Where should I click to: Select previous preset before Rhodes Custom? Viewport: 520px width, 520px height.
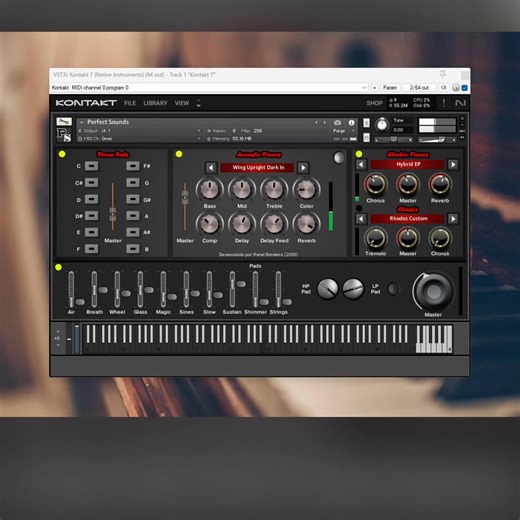coord(361,219)
